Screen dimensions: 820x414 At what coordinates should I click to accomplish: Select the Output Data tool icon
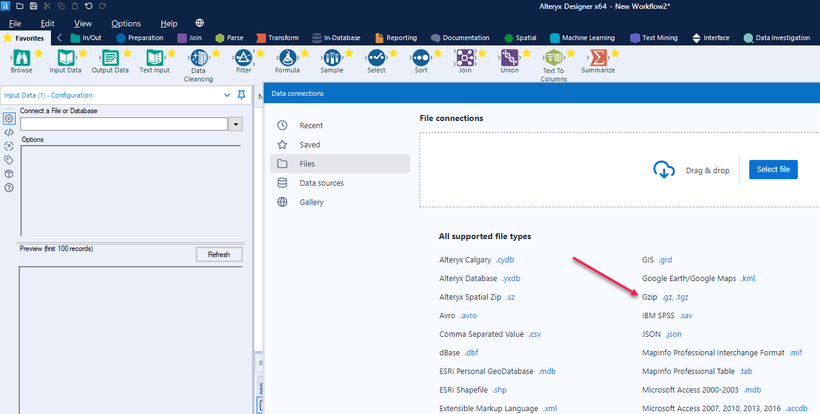[x=110, y=58]
